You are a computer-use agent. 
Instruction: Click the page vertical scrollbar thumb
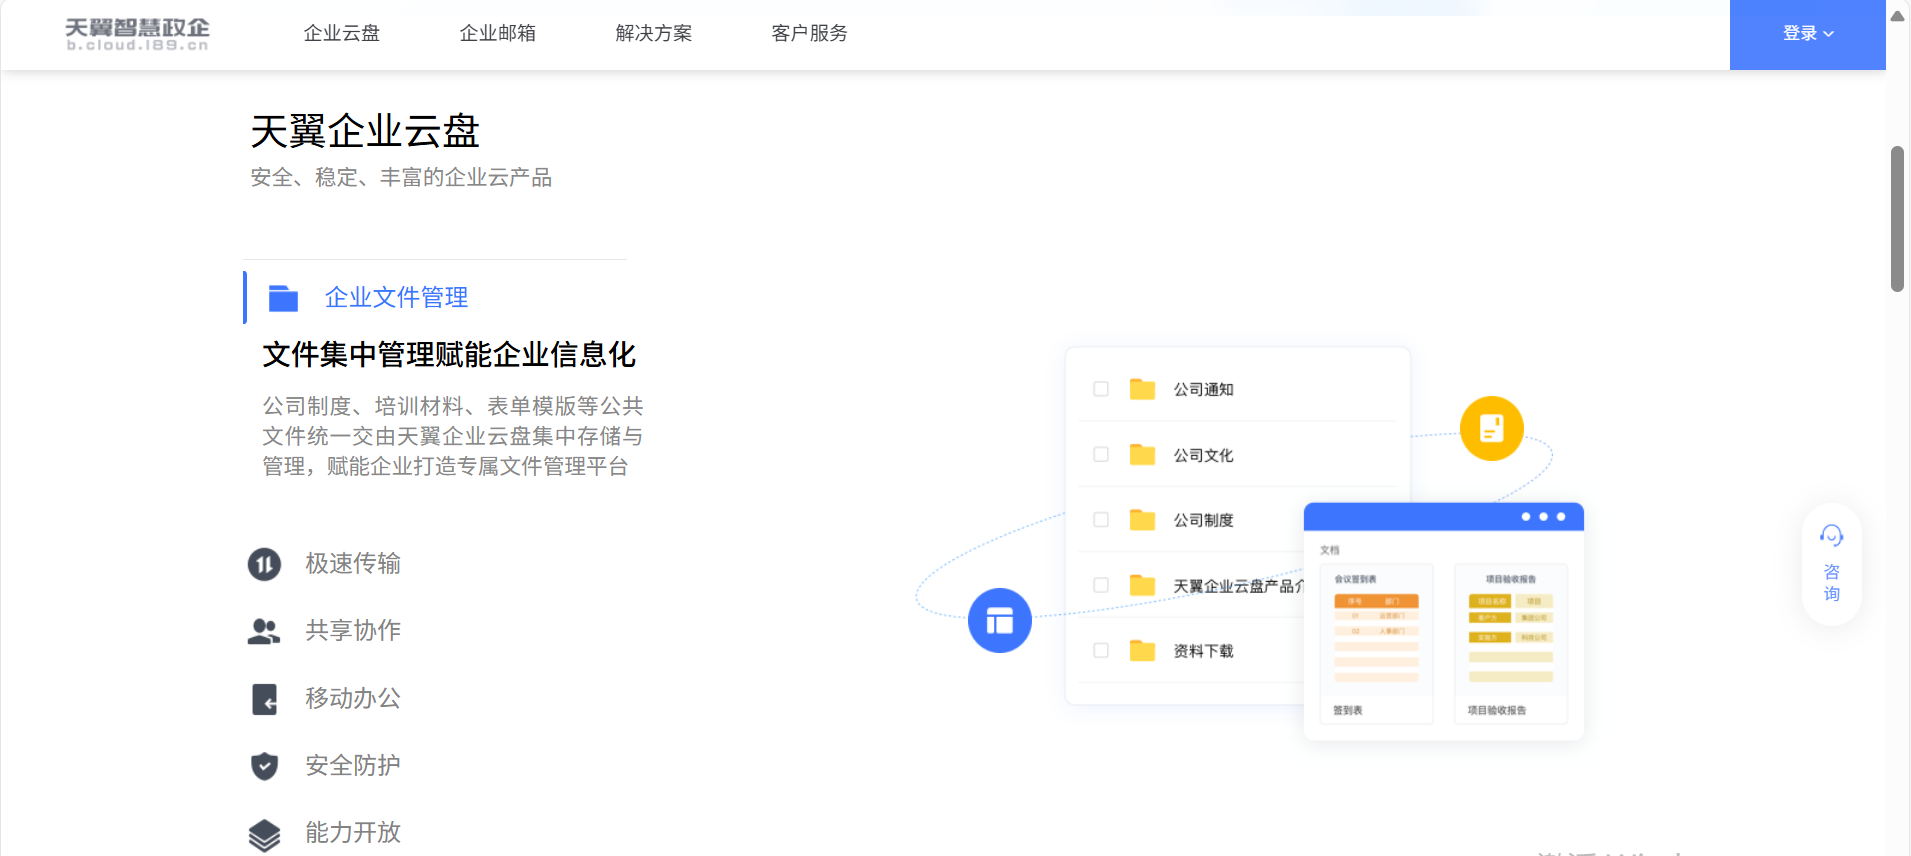tap(1897, 219)
